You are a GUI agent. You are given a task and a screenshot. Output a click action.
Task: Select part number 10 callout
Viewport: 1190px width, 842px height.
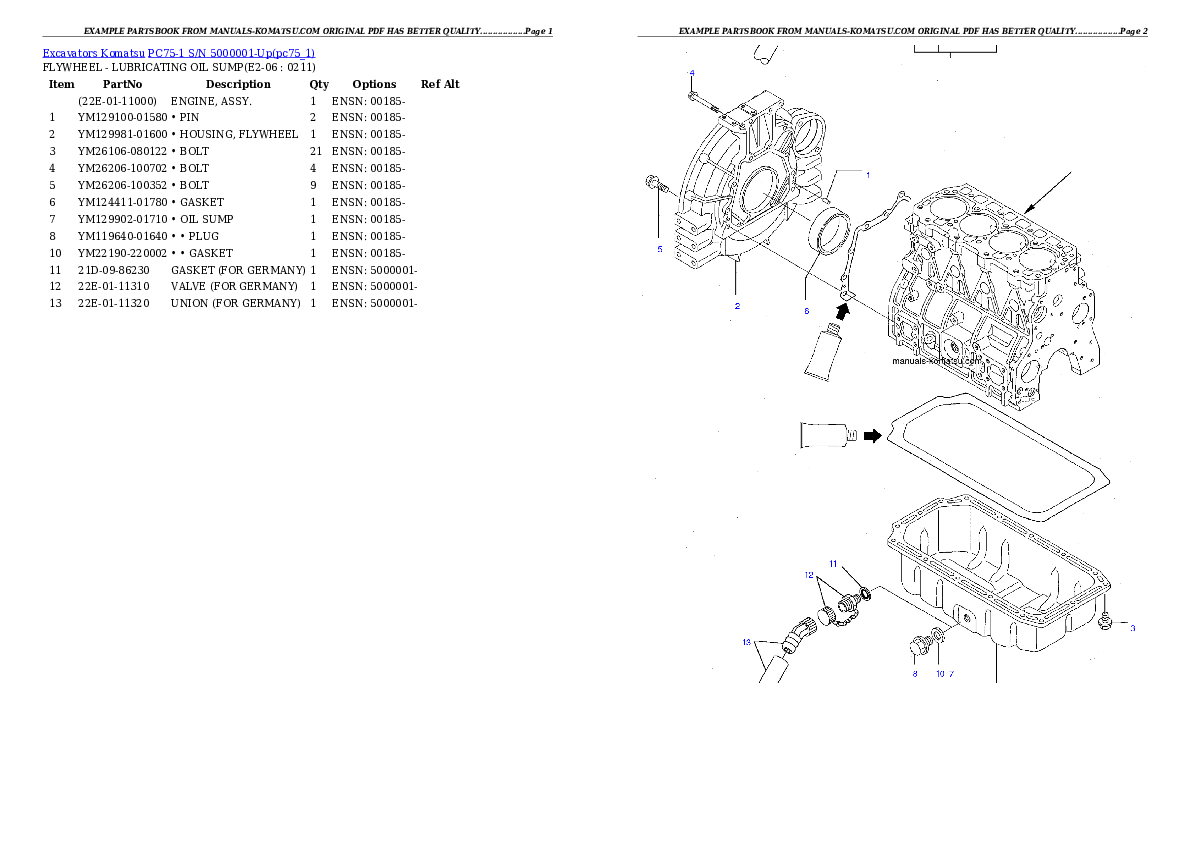(940, 674)
